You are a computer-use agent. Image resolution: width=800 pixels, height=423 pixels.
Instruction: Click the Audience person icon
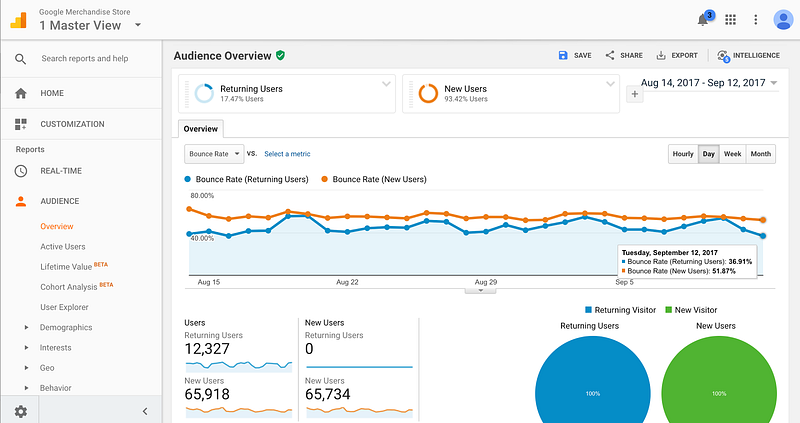(x=21, y=202)
